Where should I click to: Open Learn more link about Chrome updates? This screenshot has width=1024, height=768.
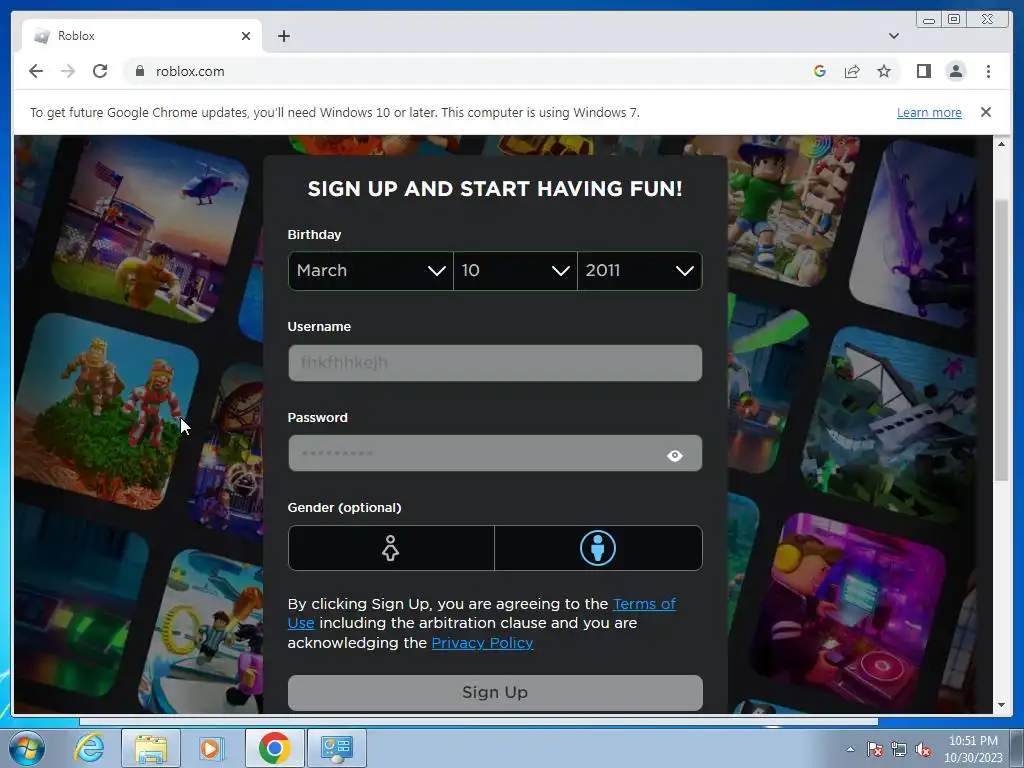pyautogui.click(x=929, y=112)
